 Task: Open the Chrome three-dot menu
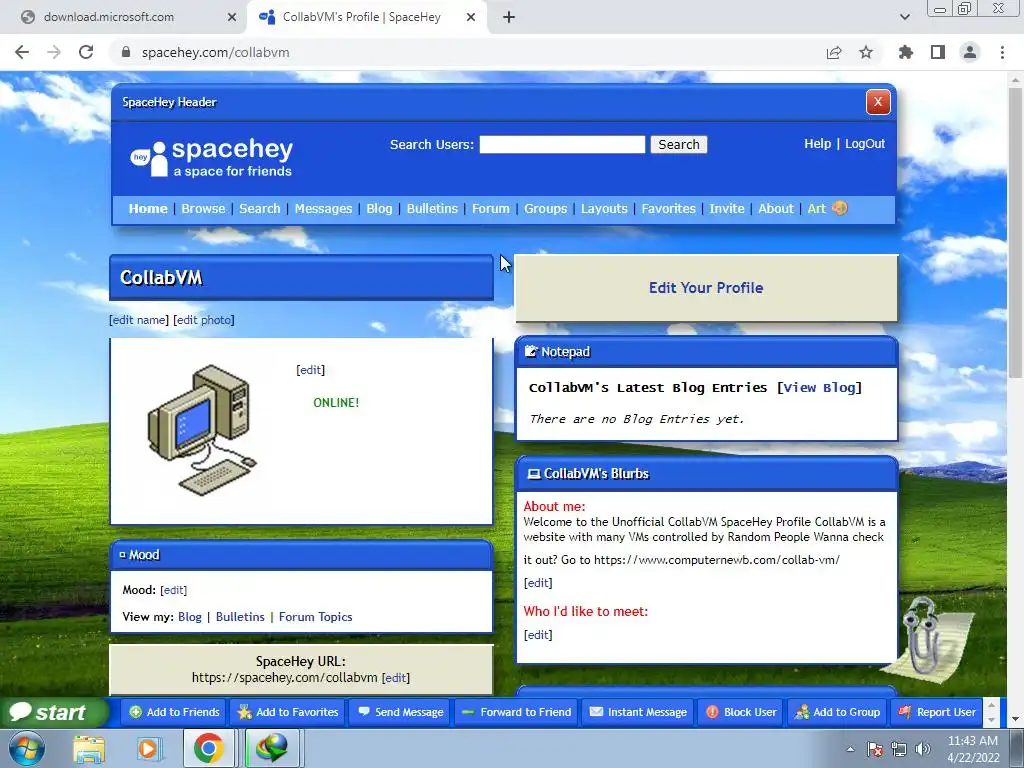coord(1002,52)
